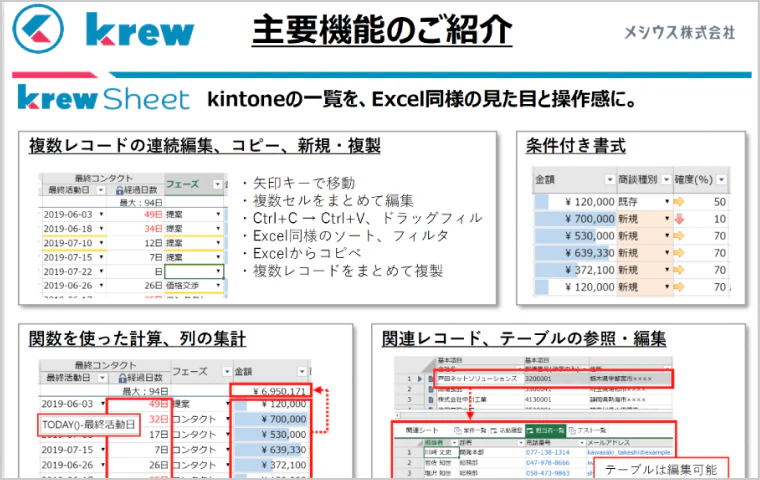This screenshot has height=480, width=760.
Task: Click record icon for 戸田ネットソリューションズ row
Action: click(x=430, y=379)
